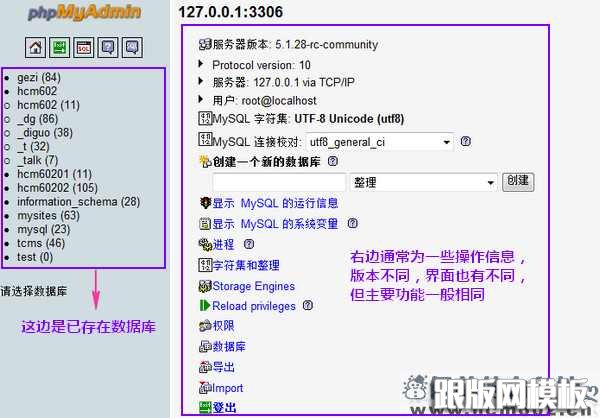Select the hcm60201 (11) database
This screenshot has width=600, height=418.
(x=54, y=174)
